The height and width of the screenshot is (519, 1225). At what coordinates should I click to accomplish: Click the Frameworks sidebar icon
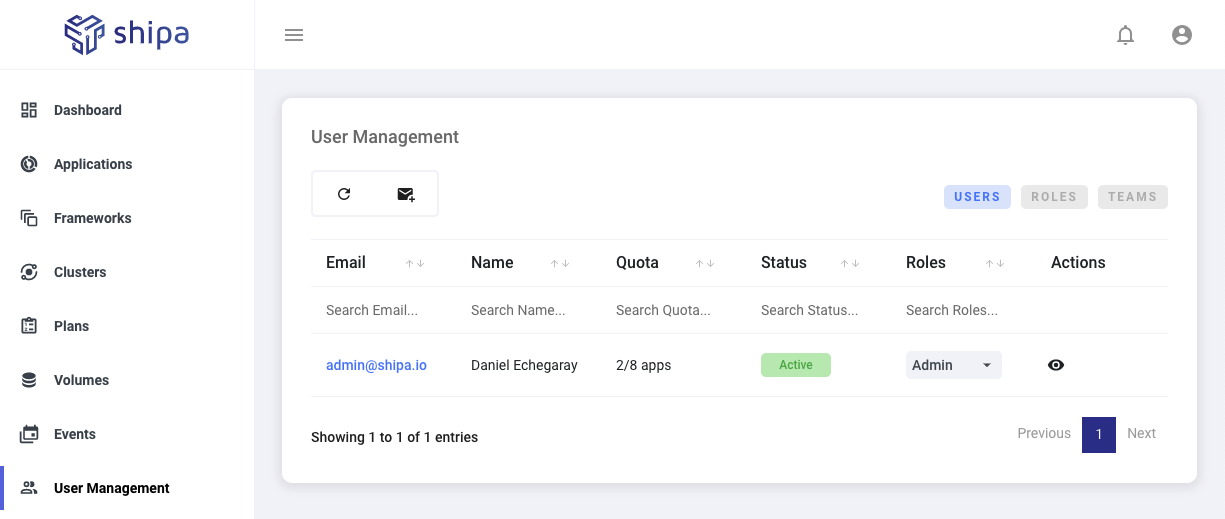[29, 218]
